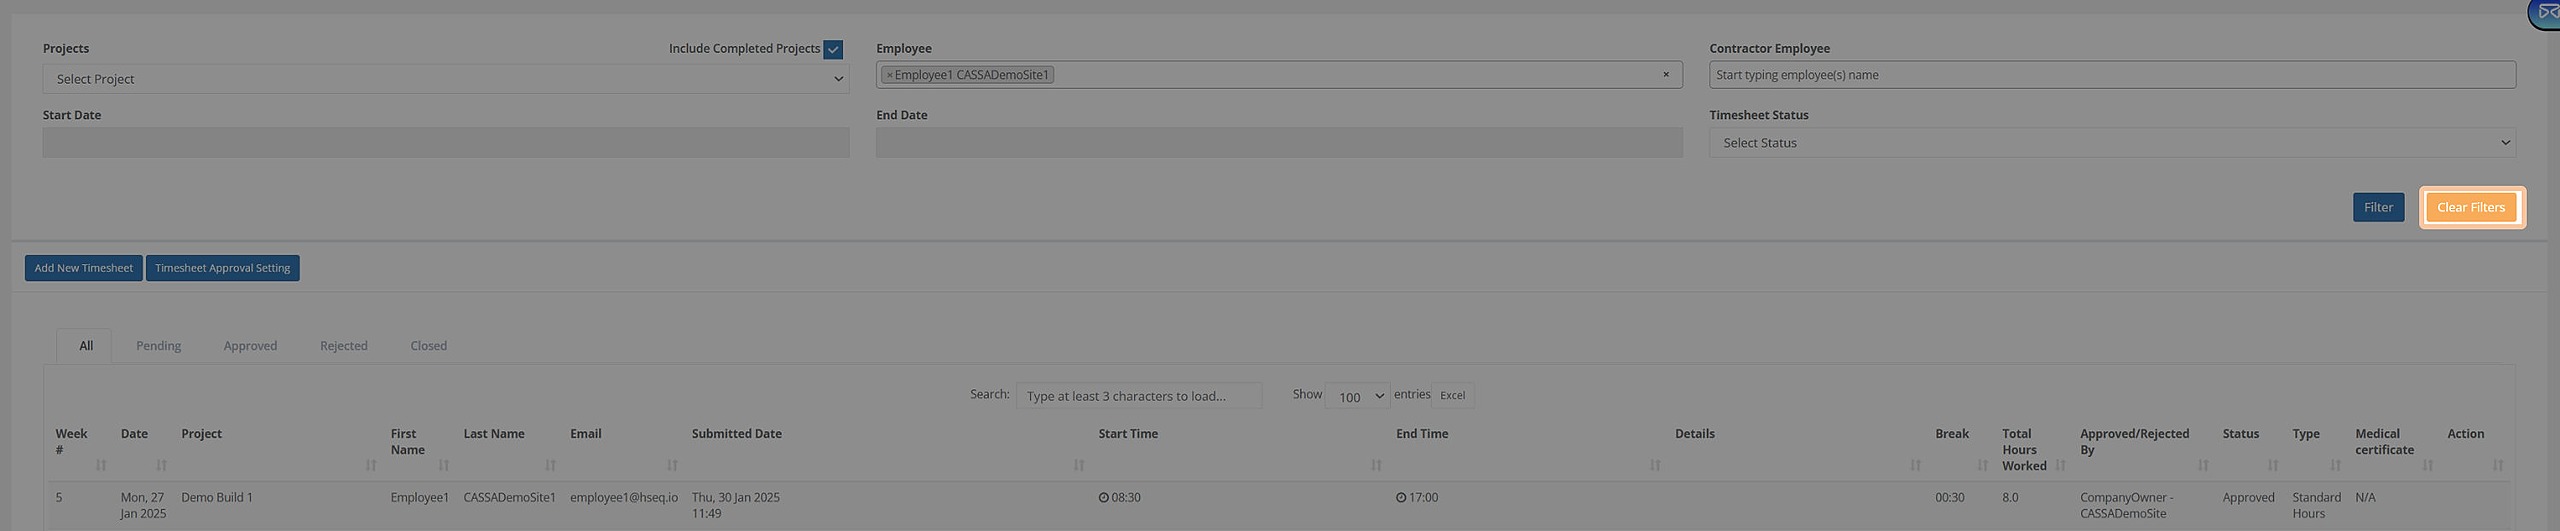
Task: Open Timesheet Approval Setting
Action: pyautogui.click(x=222, y=268)
